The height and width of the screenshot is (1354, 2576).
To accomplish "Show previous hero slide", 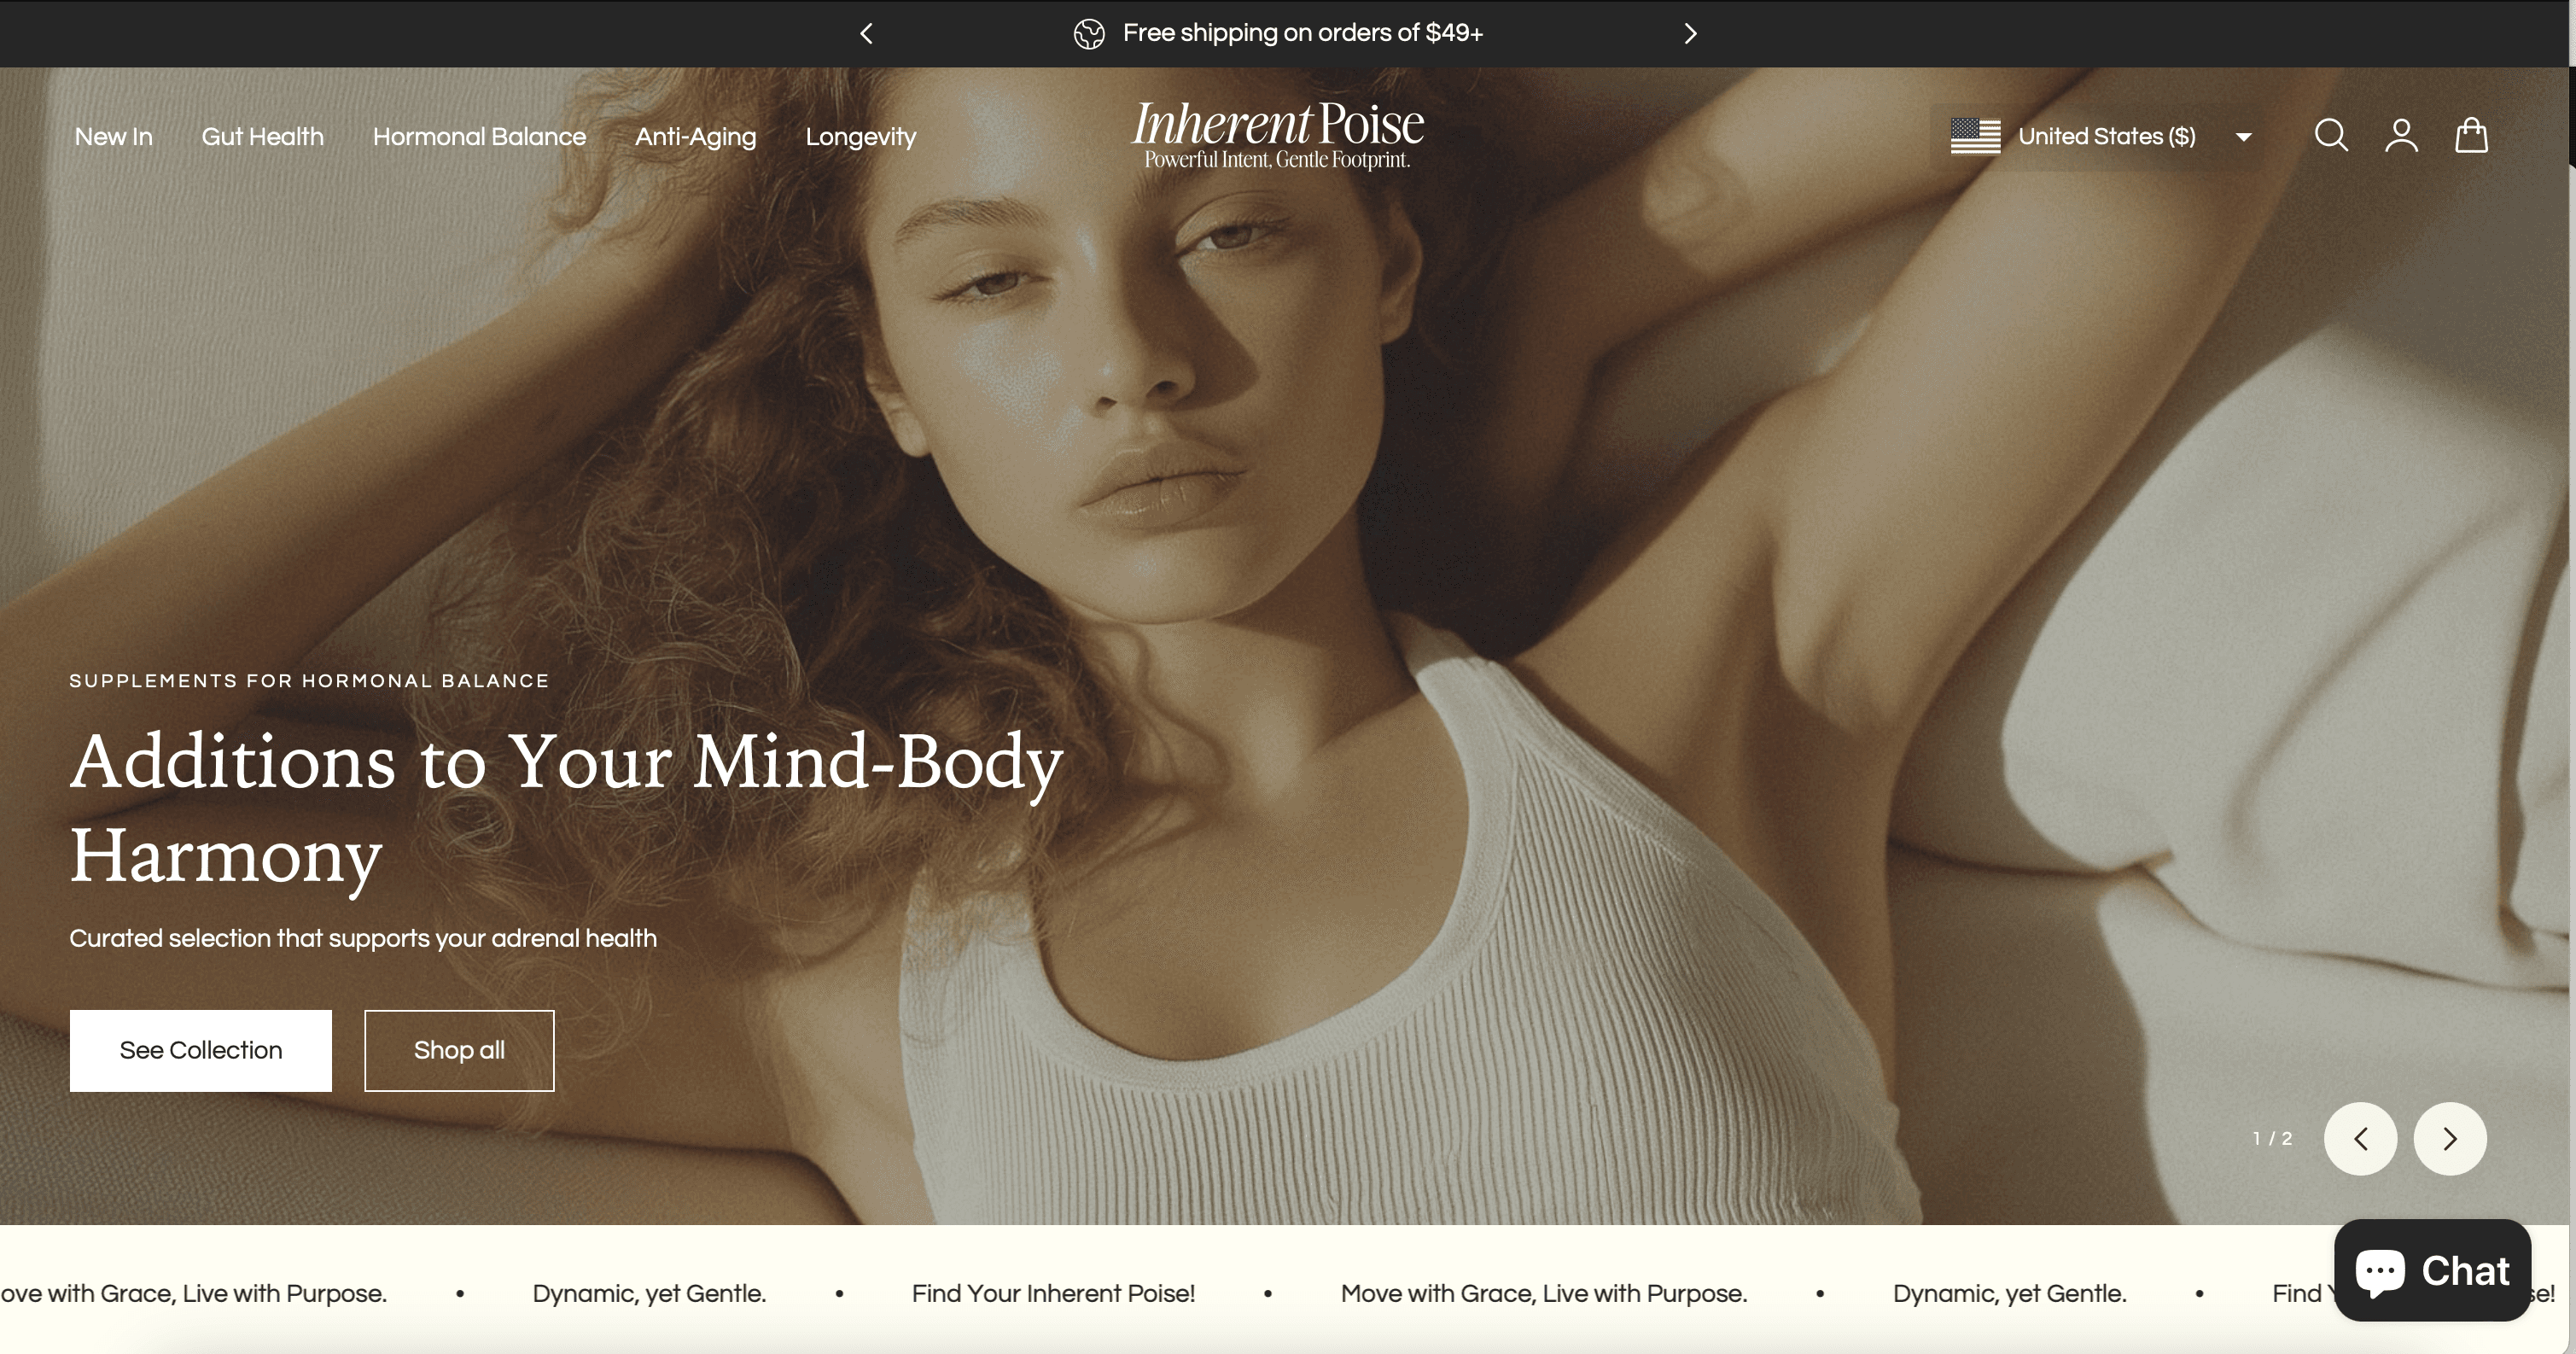I will 2360,1139.
